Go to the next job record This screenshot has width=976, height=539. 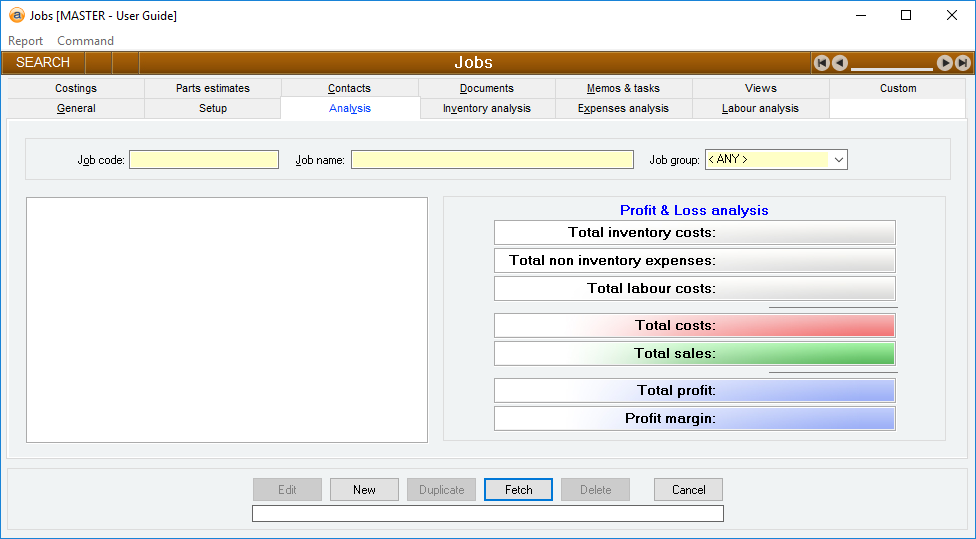coord(944,63)
